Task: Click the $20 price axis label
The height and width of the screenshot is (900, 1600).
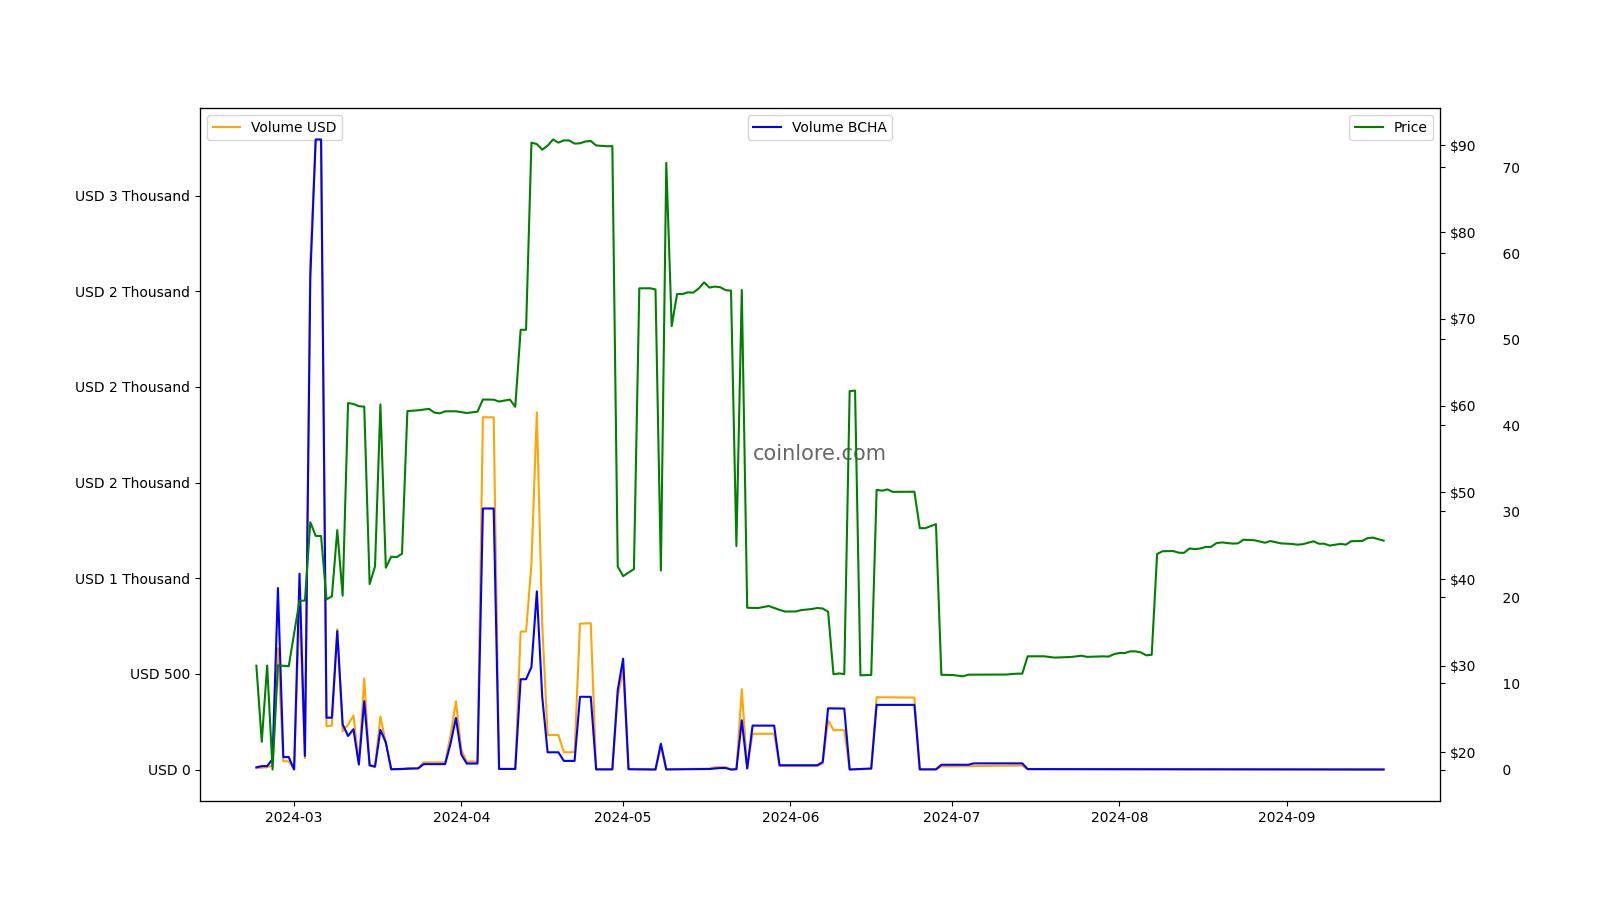Action: pos(1462,753)
